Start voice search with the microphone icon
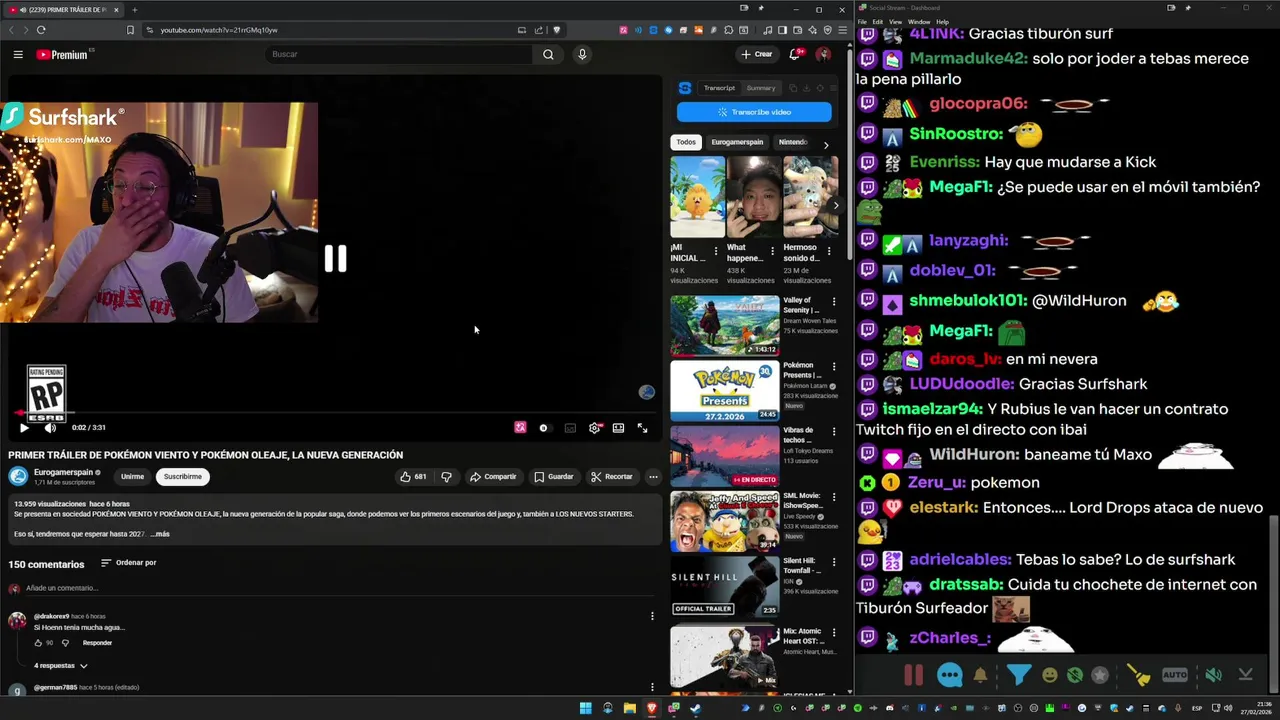Screen dimensions: 1280x720 (x=582, y=54)
